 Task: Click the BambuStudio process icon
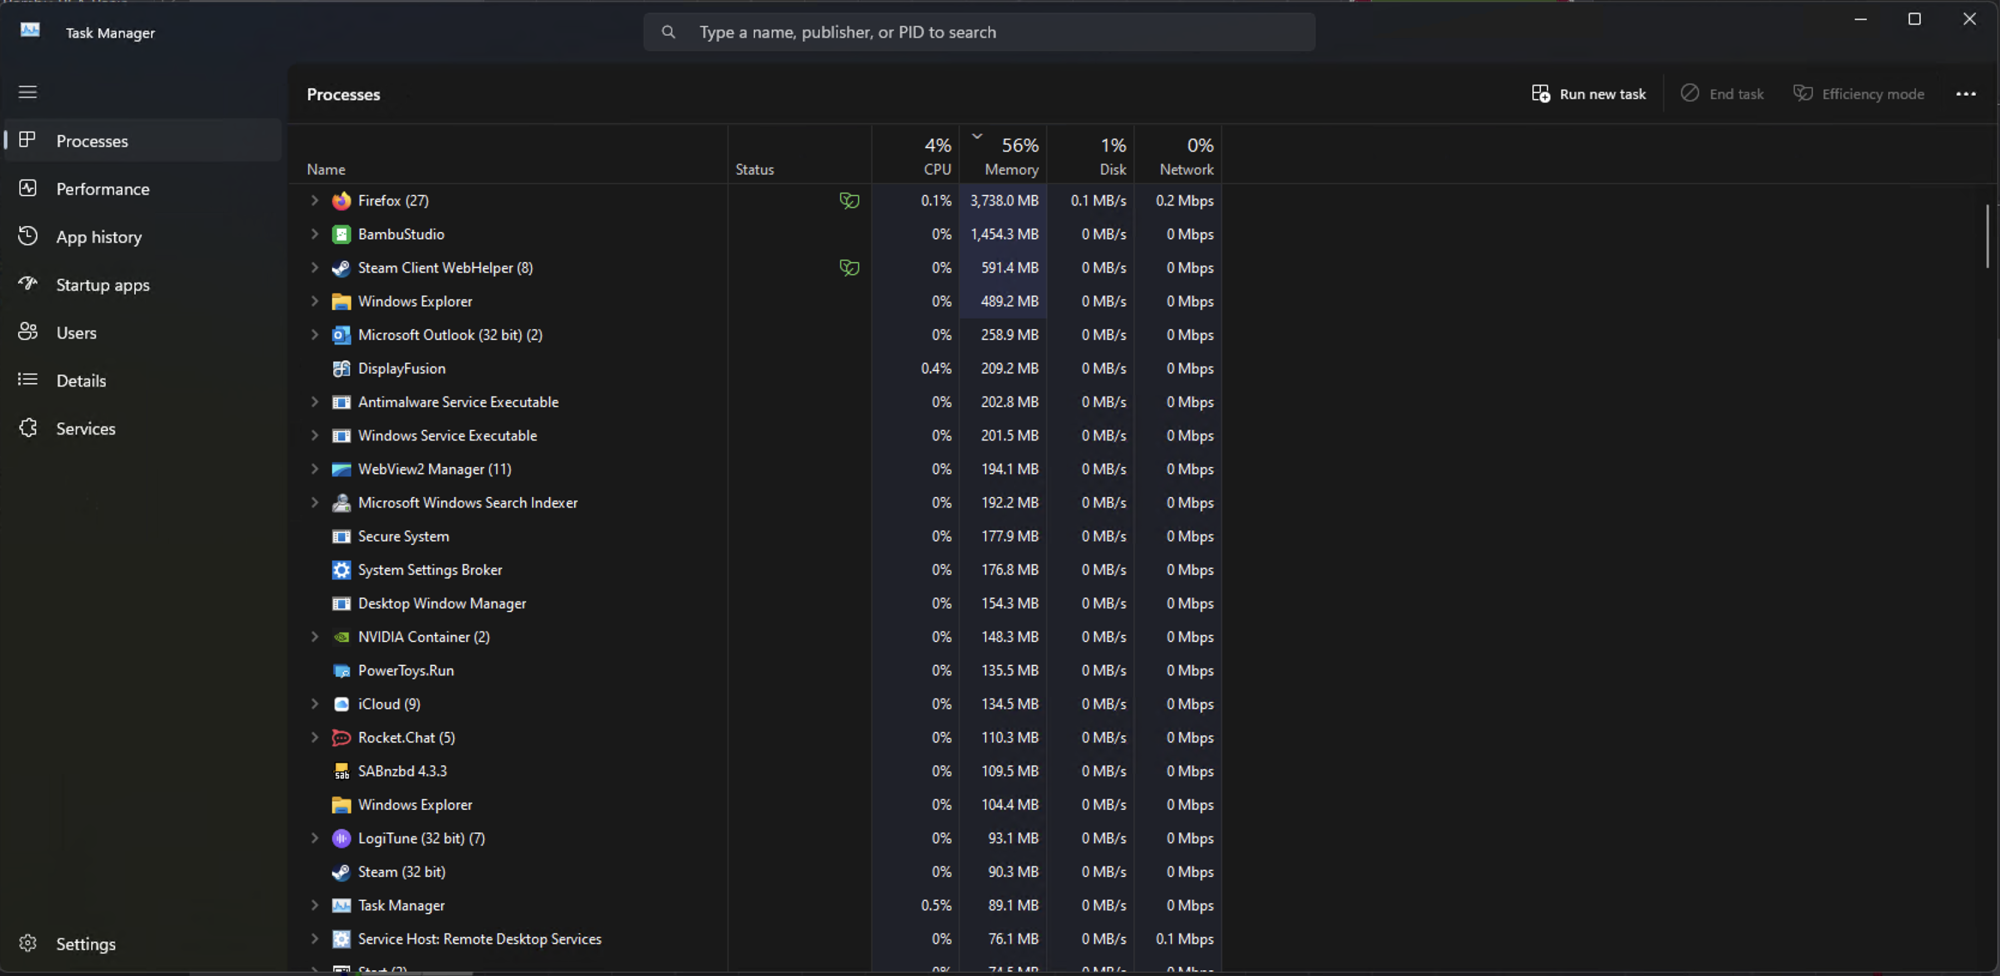coord(341,234)
